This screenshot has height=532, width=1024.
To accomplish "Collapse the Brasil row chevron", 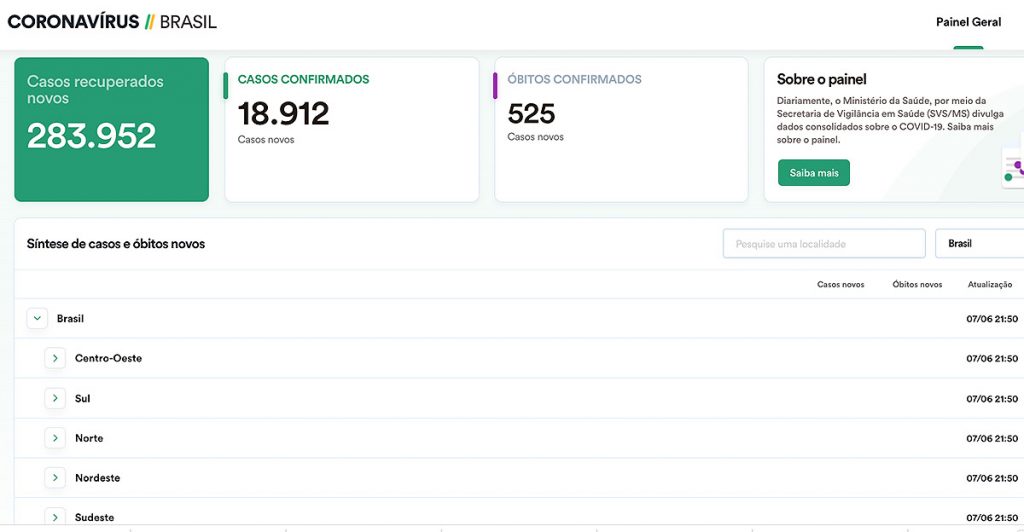I will pos(37,319).
